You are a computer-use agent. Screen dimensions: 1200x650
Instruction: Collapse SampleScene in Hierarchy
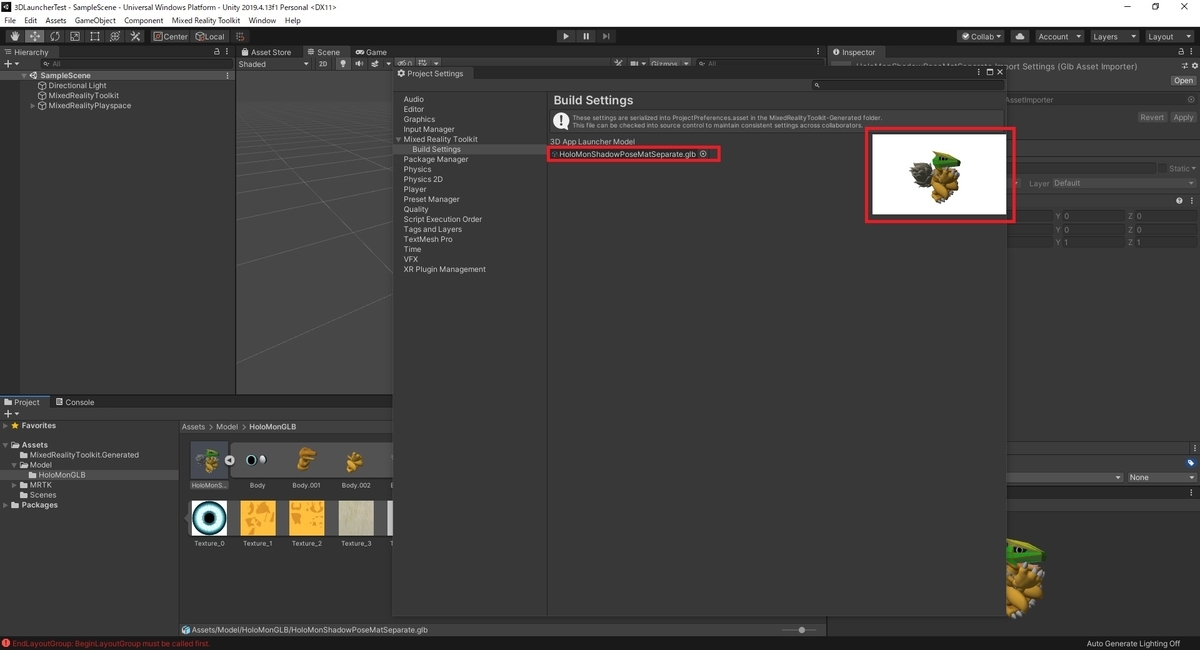(24, 75)
